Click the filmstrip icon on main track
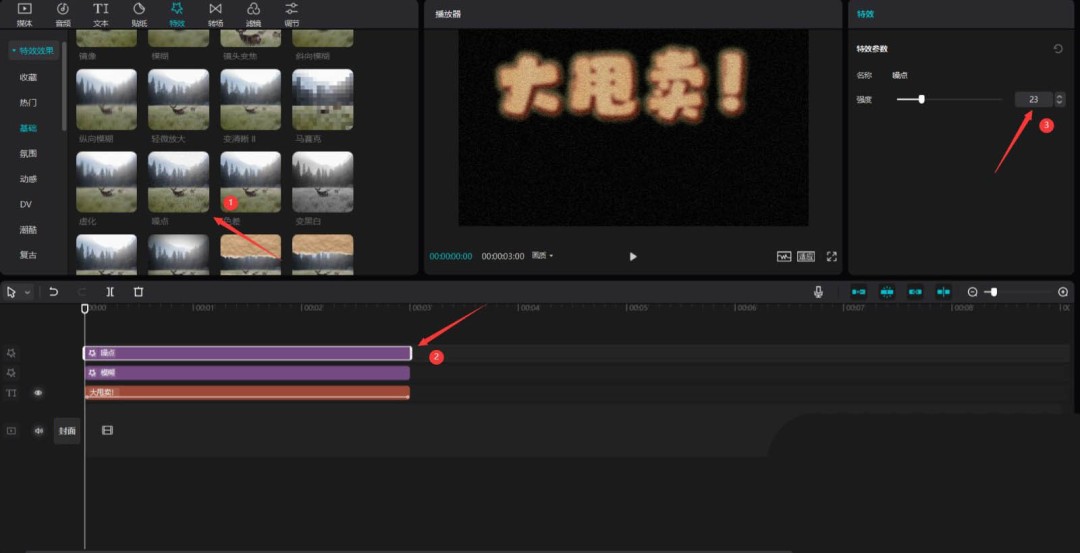 [x=107, y=430]
